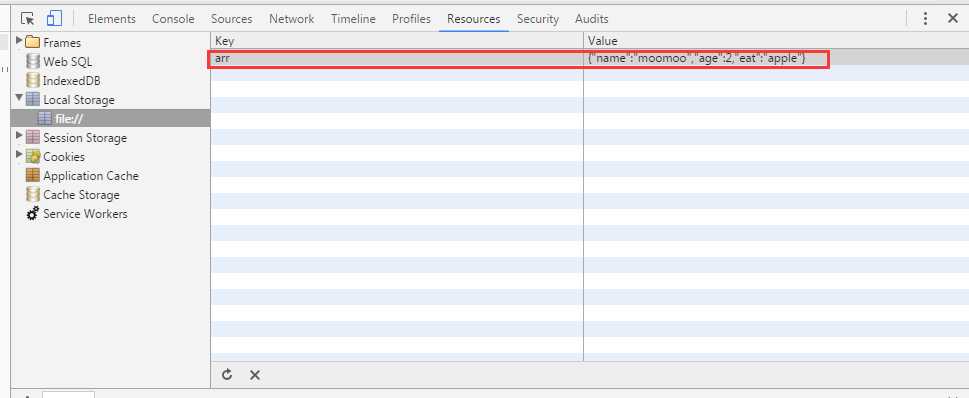Open the Network tab
969x398 pixels.
tap(292, 19)
